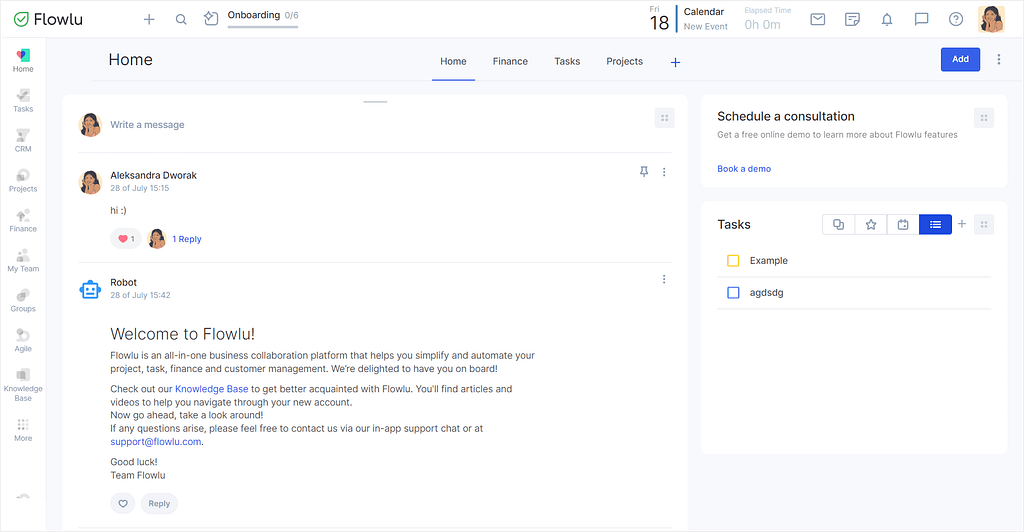Switch to the Tasks tab

click(x=567, y=61)
